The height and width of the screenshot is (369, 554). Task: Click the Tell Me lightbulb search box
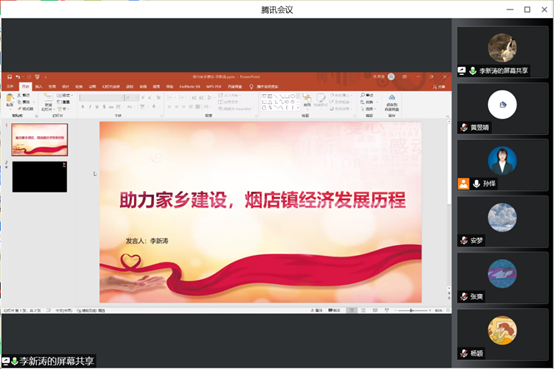(x=264, y=87)
